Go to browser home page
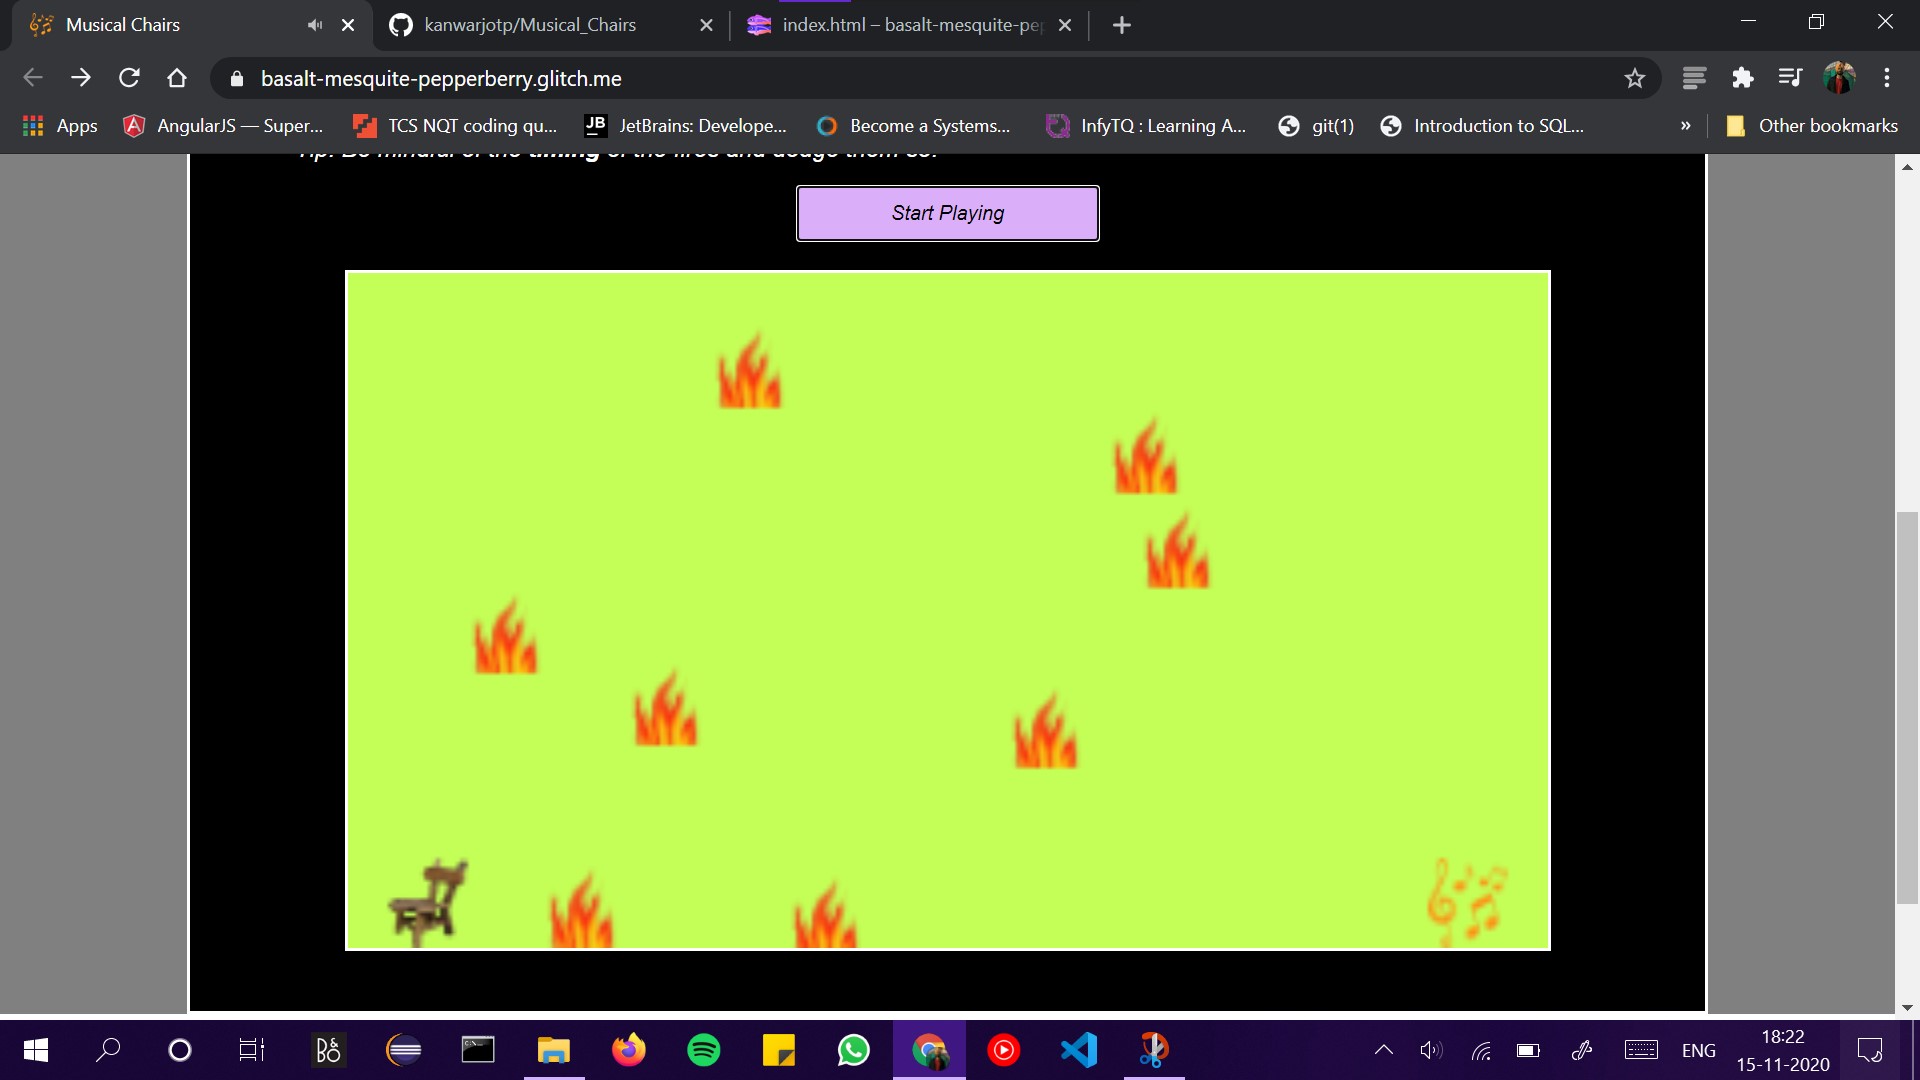 177,78
